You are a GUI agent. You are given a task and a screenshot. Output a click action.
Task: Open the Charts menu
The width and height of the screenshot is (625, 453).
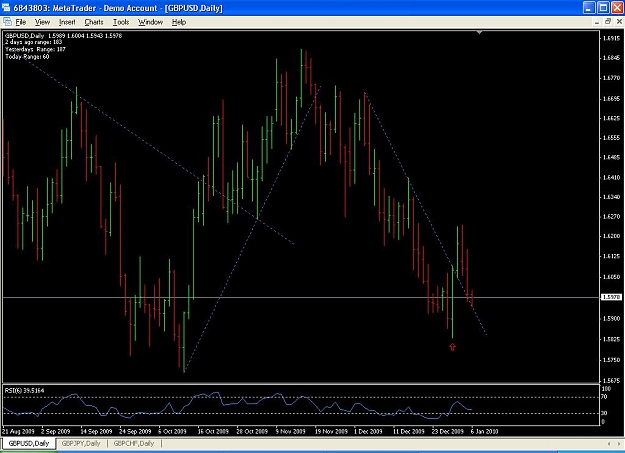tap(94, 22)
